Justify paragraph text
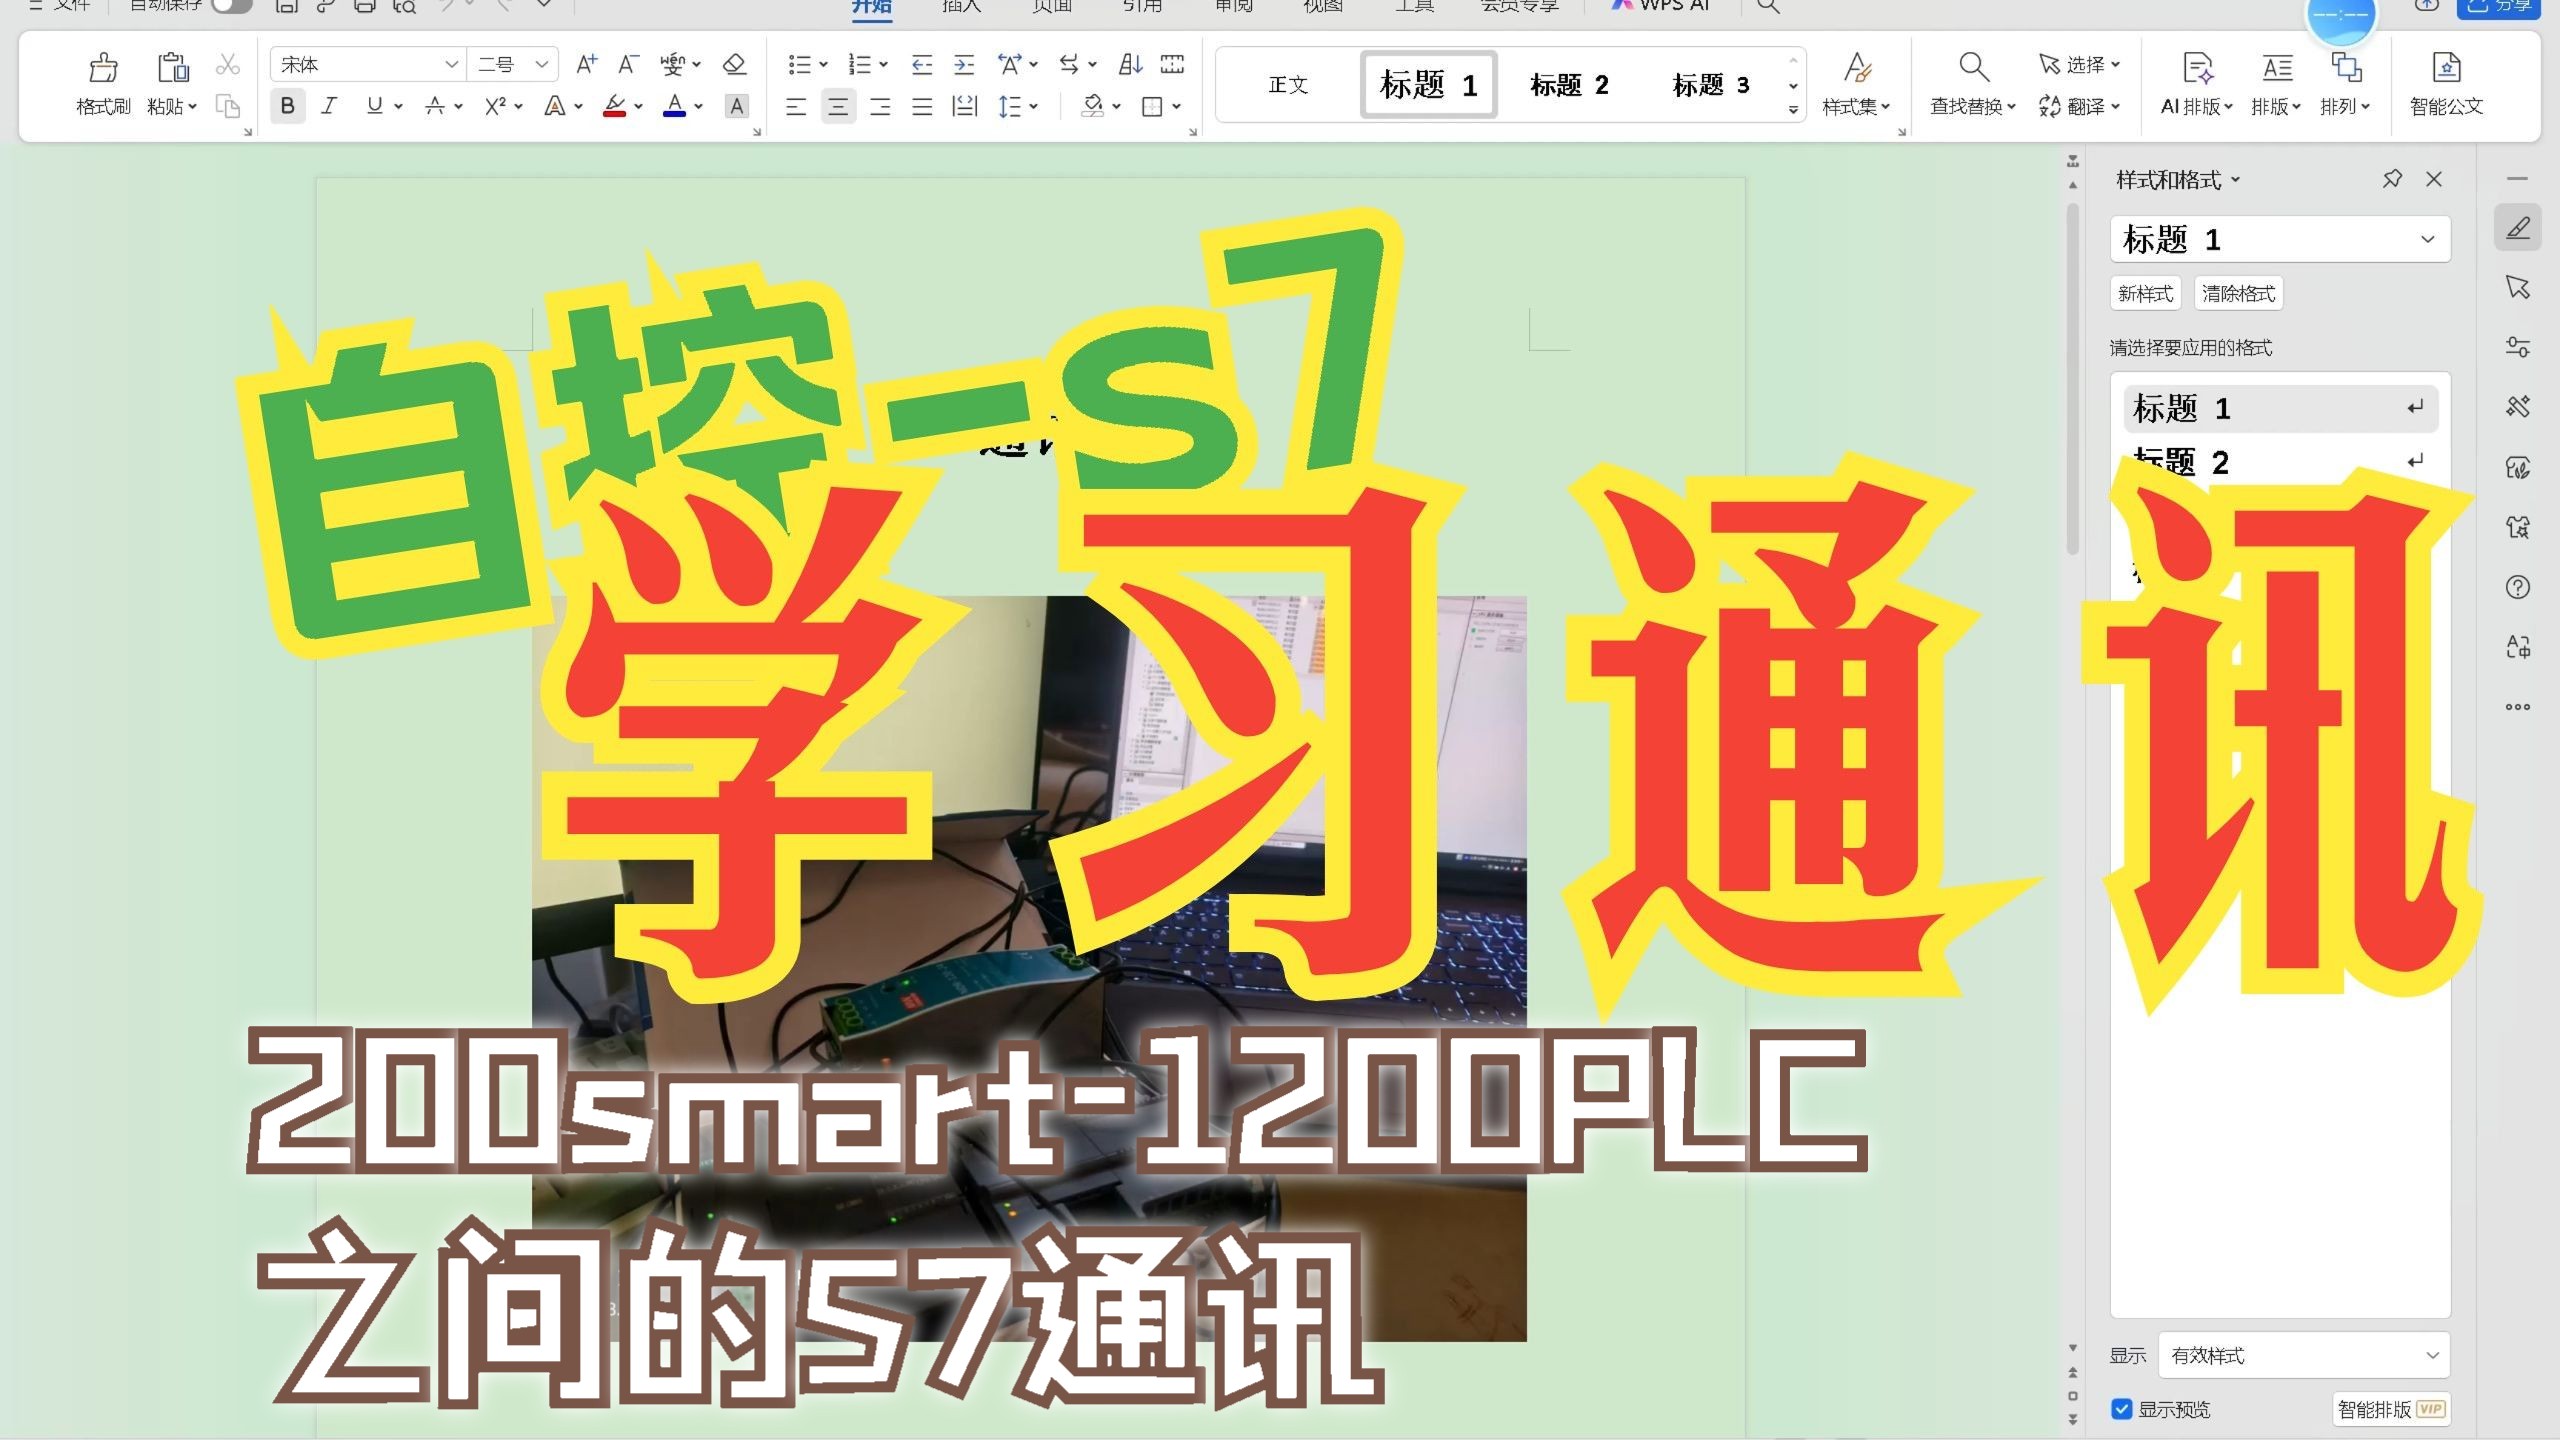 click(922, 106)
